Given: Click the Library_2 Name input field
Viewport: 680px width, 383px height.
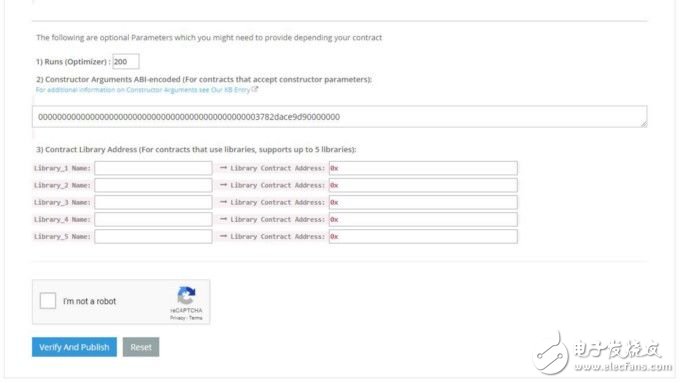Looking at the screenshot, I should tap(154, 185).
